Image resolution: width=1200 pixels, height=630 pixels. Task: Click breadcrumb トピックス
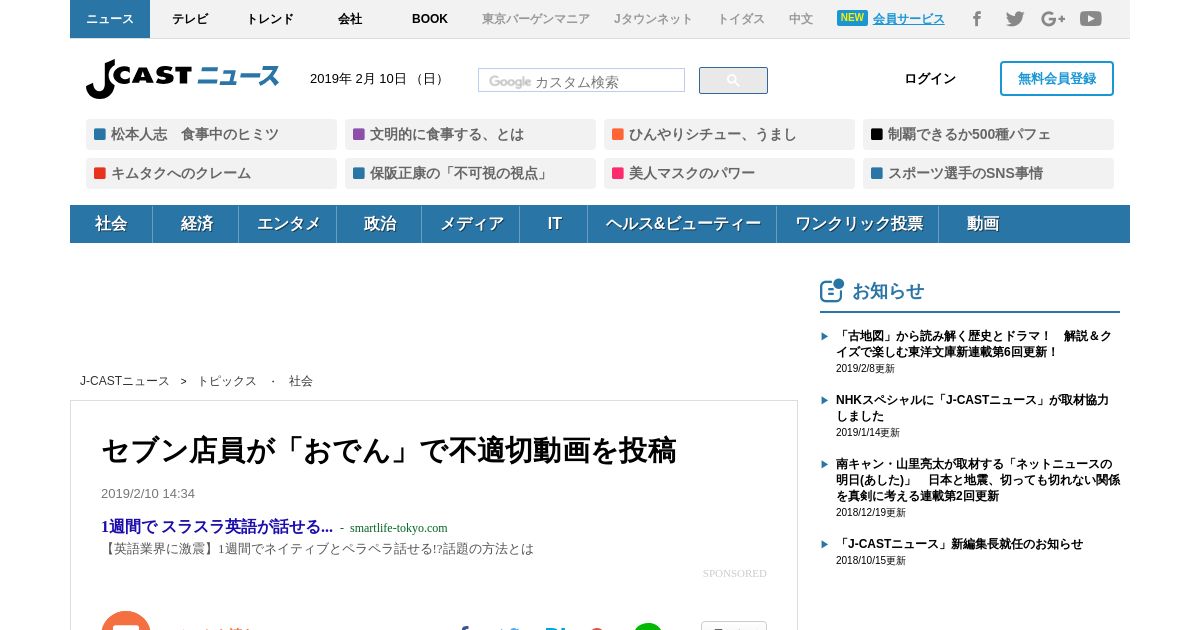pos(227,381)
